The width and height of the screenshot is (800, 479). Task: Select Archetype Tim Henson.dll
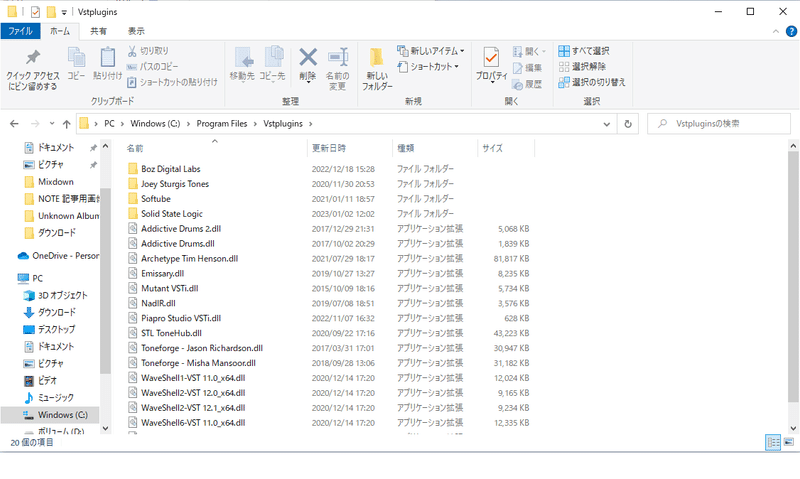pyautogui.click(x=189, y=258)
